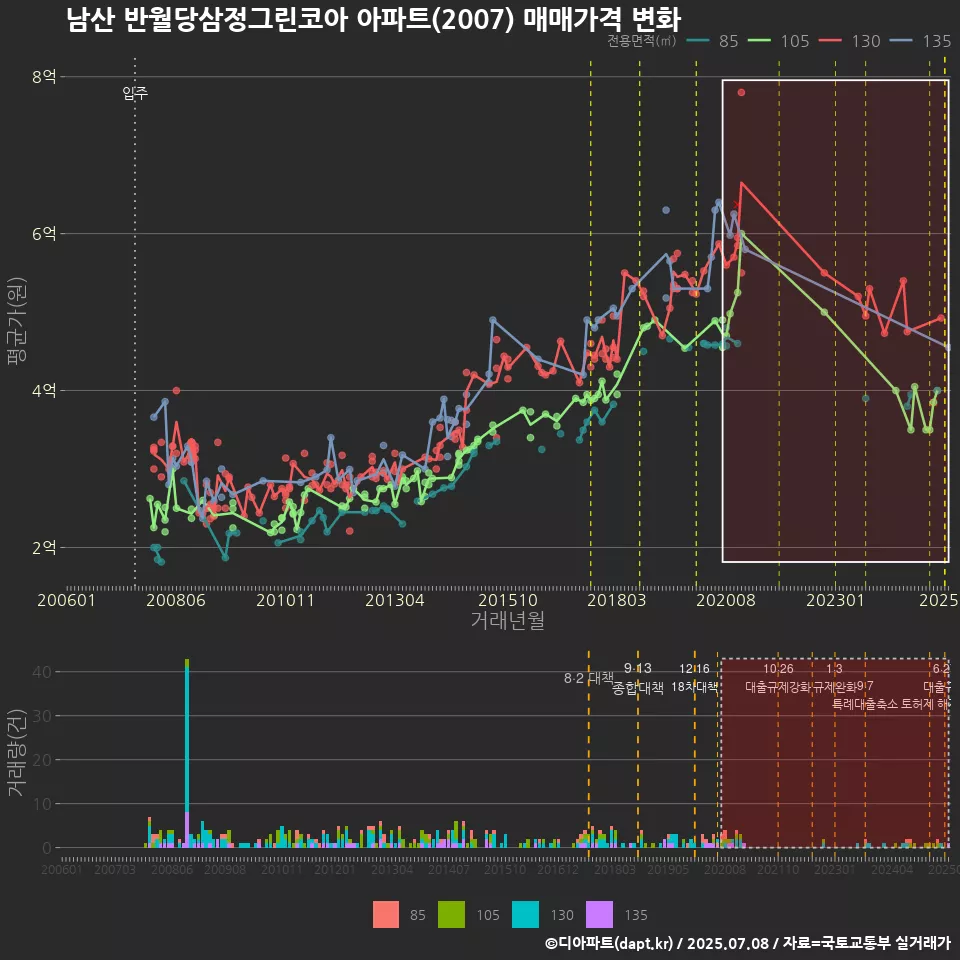Click the 200703 label on volume chart

coord(114,869)
